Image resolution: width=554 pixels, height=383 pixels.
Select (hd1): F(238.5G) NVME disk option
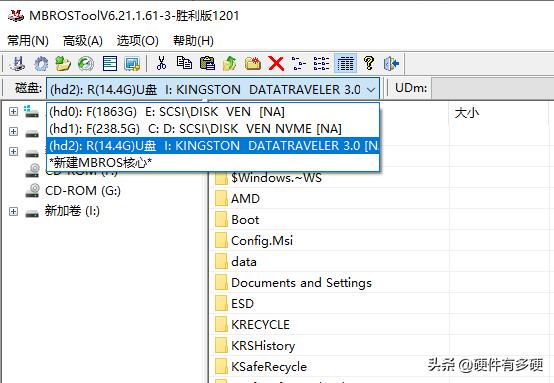pyautogui.click(x=213, y=129)
